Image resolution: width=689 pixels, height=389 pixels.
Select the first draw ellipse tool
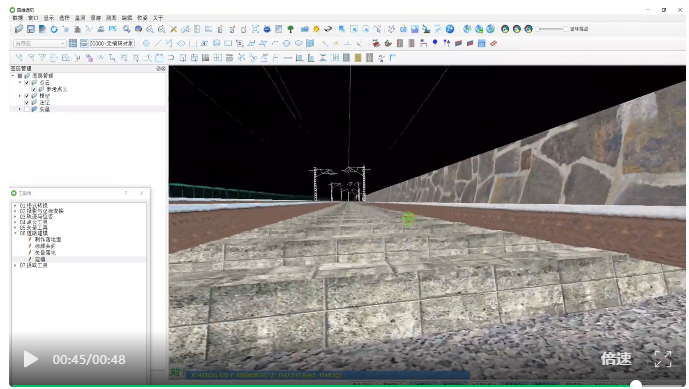[181, 44]
